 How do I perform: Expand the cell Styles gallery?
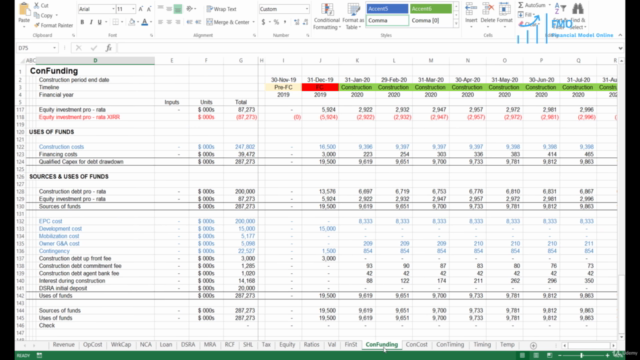[456, 24]
